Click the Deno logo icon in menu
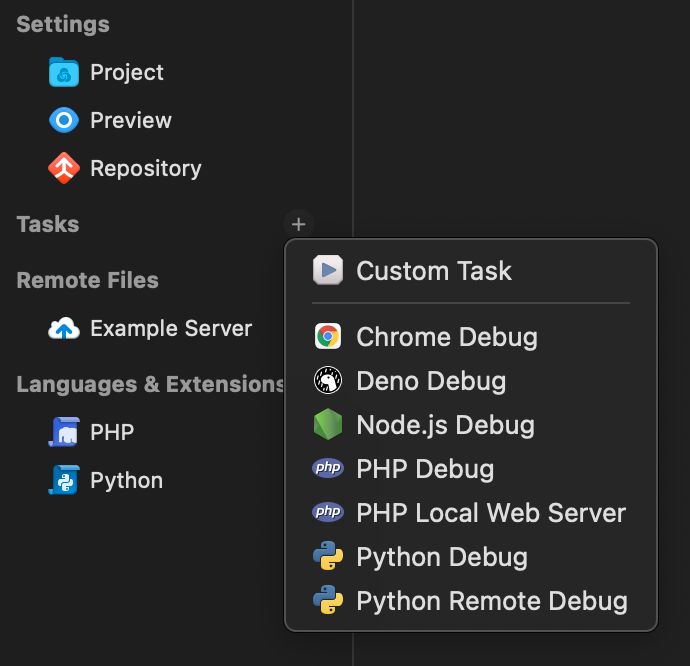This screenshot has height=666, width=690. click(327, 381)
